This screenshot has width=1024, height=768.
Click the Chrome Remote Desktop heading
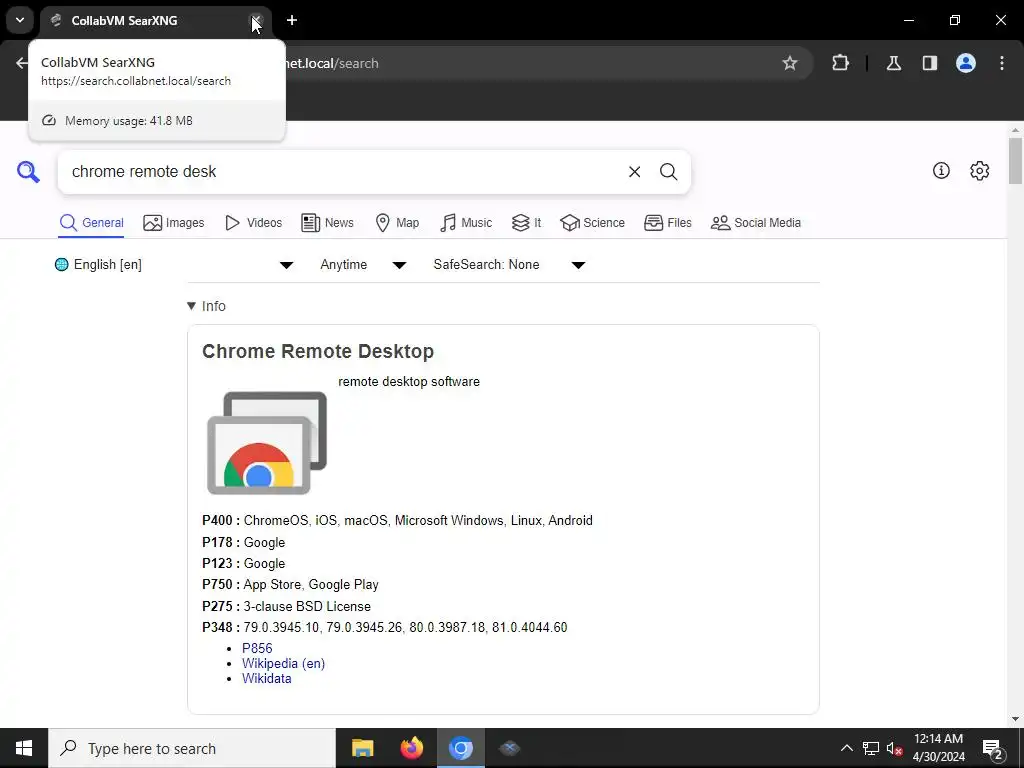pos(318,351)
